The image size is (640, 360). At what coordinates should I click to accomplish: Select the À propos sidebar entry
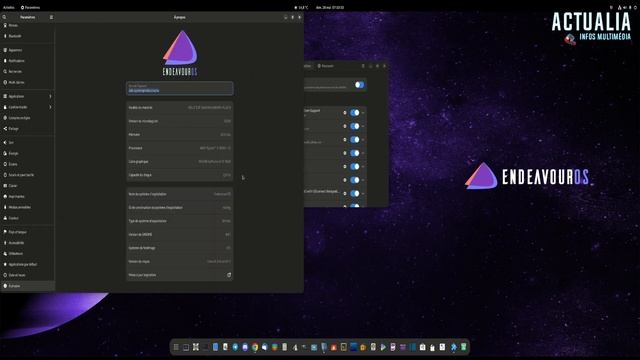pyautogui.click(x=27, y=286)
